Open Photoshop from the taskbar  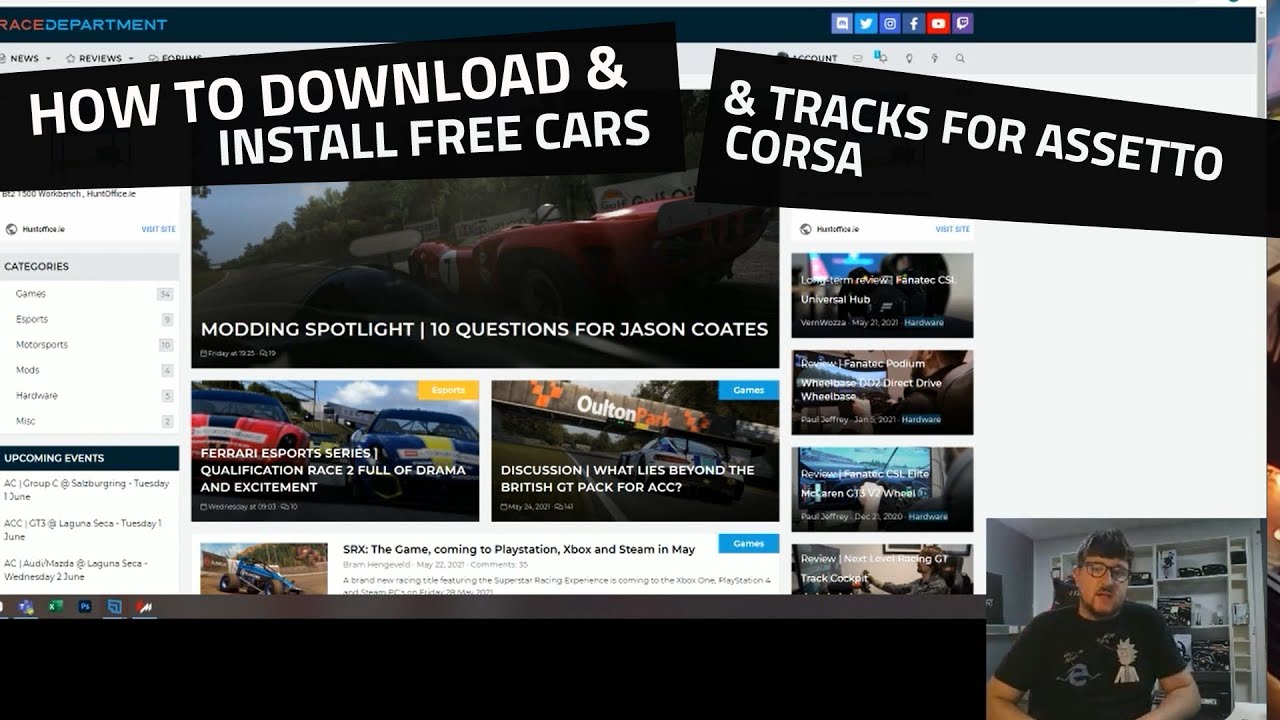pyautogui.click(x=85, y=606)
